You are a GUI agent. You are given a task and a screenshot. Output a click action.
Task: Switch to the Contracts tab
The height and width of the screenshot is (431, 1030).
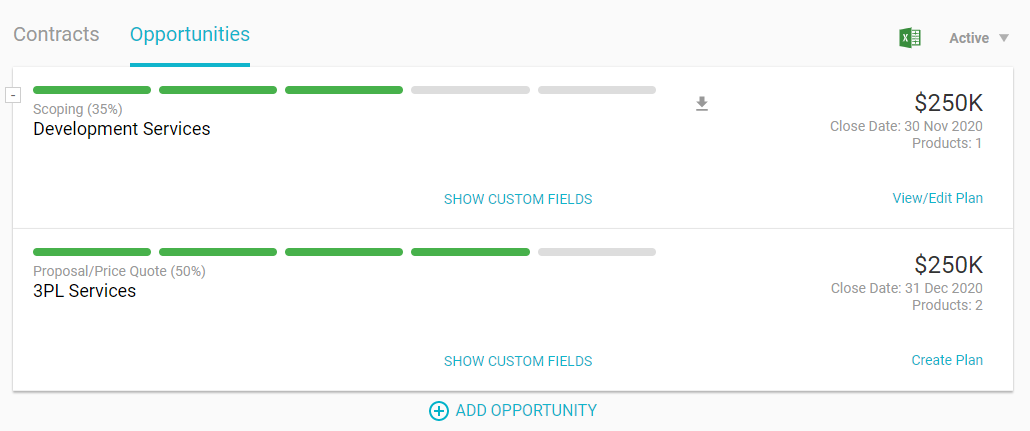(56, 35)
